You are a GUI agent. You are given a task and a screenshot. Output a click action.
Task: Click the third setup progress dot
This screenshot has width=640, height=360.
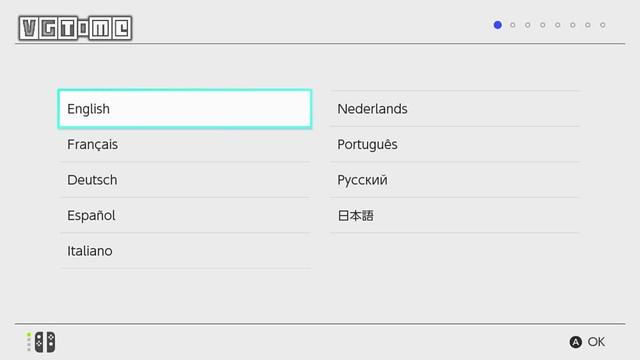coord(528,25)
